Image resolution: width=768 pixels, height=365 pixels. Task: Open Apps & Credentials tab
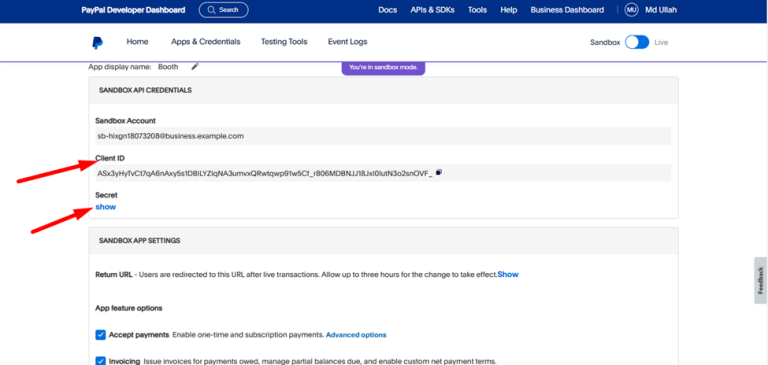pos(206,42)
